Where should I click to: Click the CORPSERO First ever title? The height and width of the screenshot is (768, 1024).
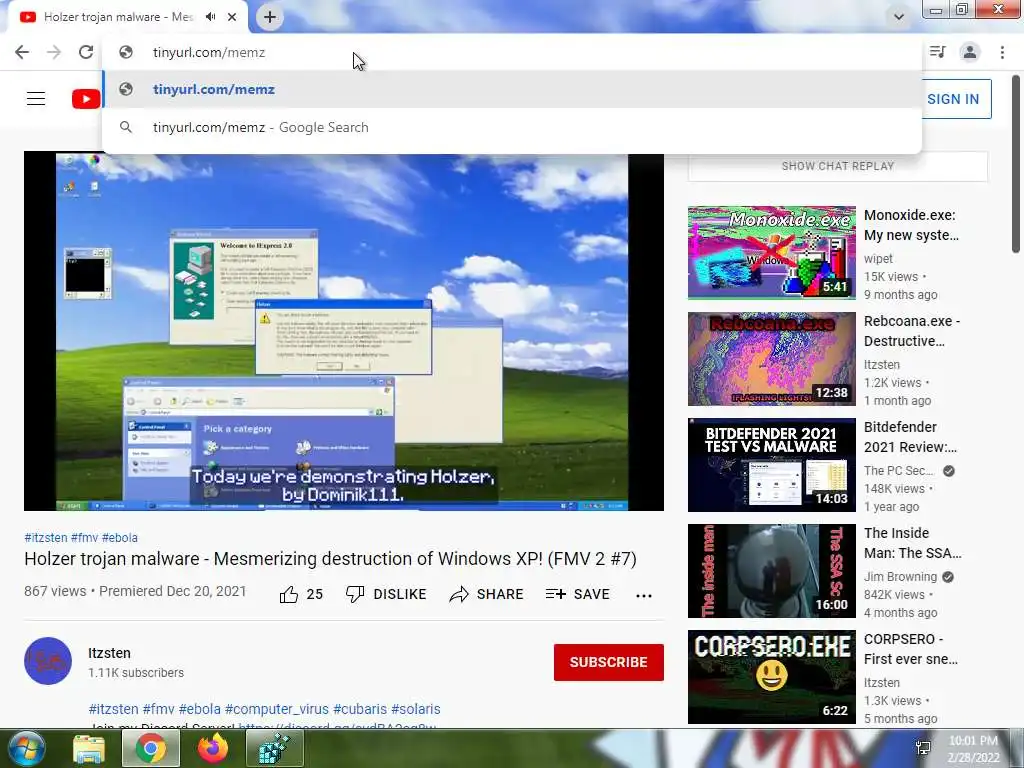tap(911, 648)
